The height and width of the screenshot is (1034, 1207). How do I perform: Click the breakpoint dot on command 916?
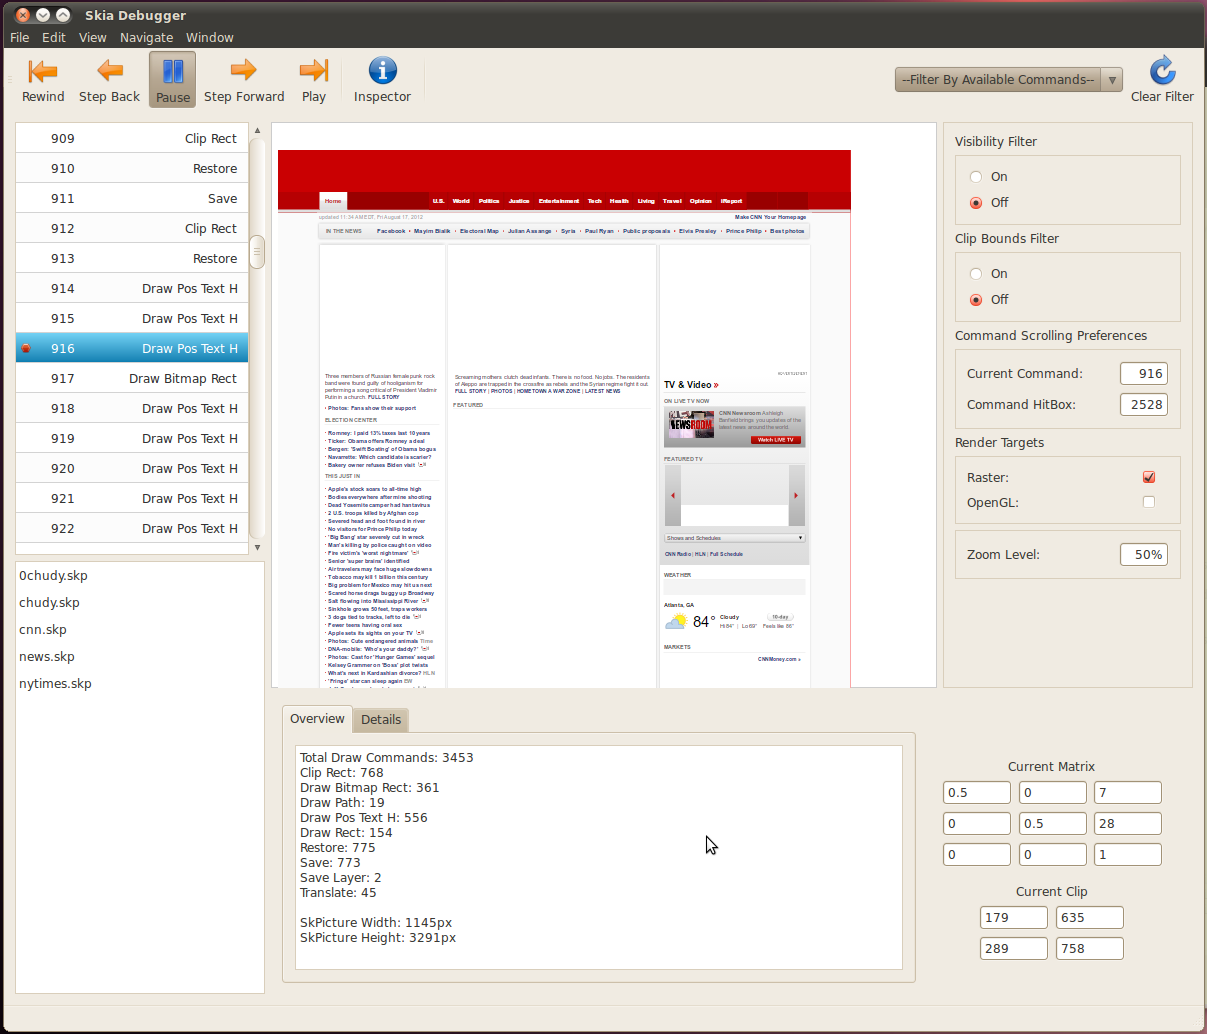pos(26,349)
